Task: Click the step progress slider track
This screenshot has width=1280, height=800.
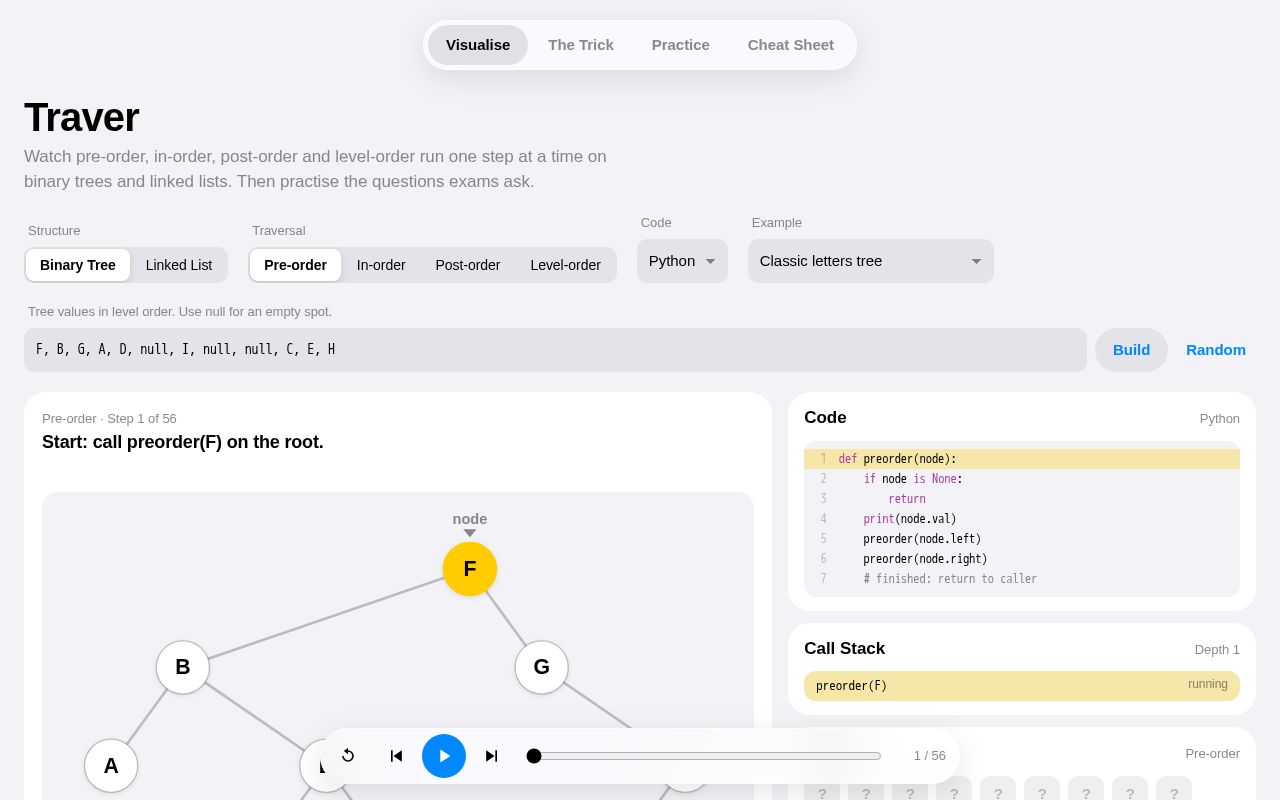Action: pos(704,756)
